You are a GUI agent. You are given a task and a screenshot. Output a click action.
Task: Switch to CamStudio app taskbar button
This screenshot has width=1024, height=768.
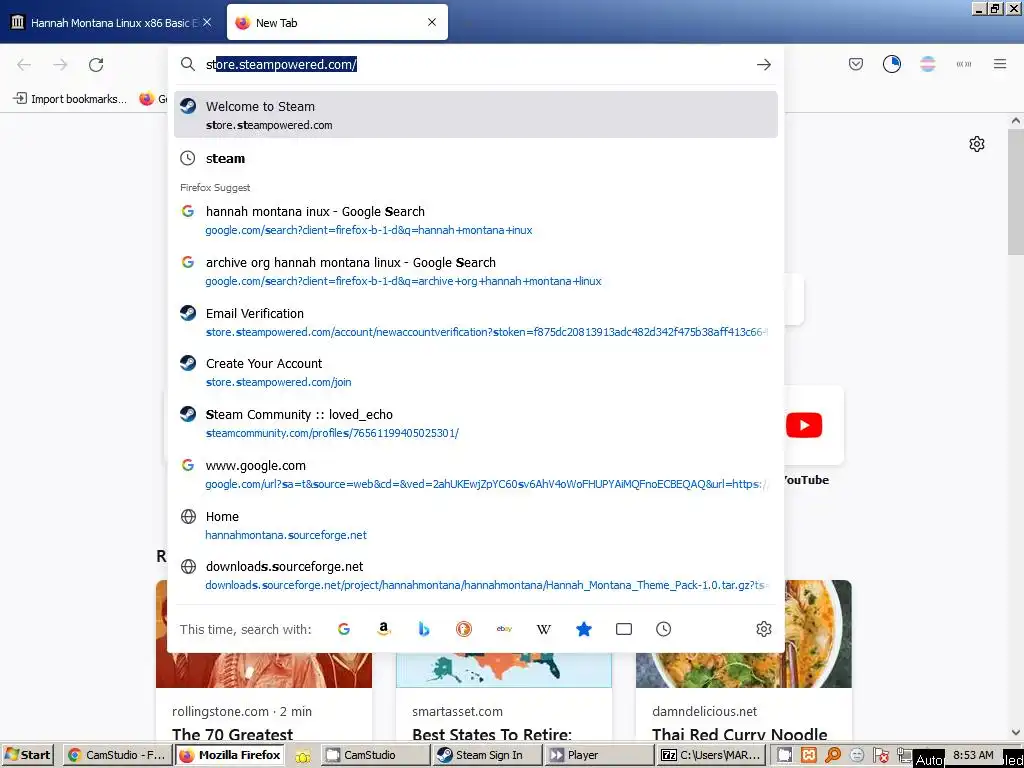click(x=375, y=755)
